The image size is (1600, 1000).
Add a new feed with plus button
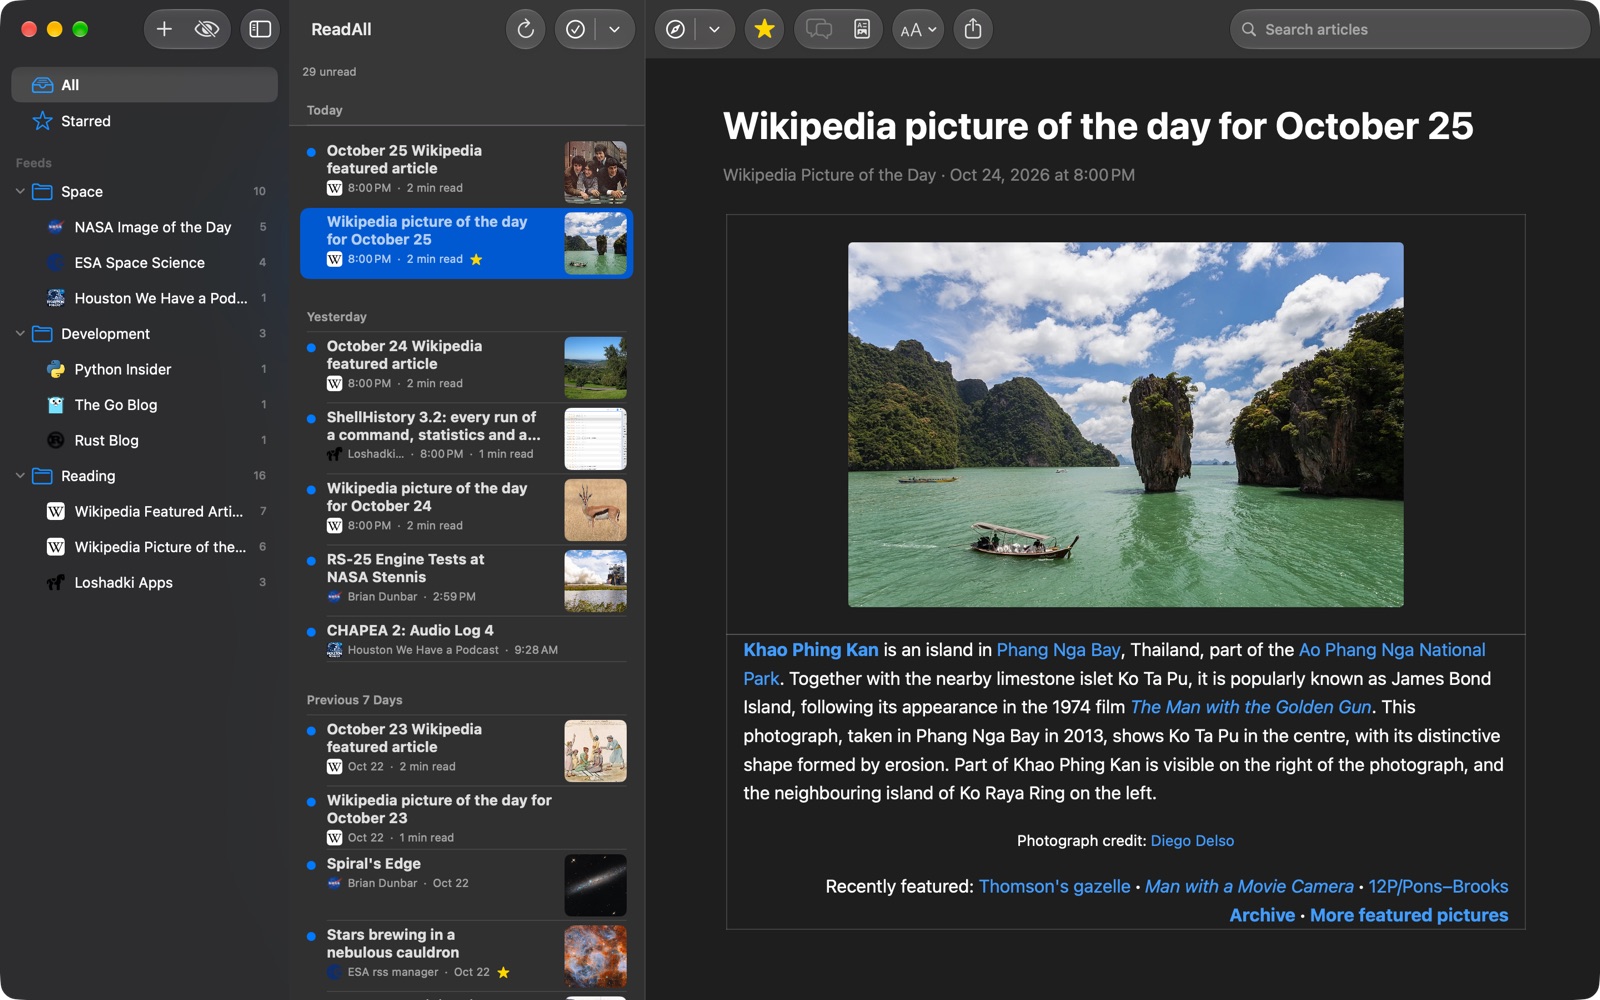point(165,29)
